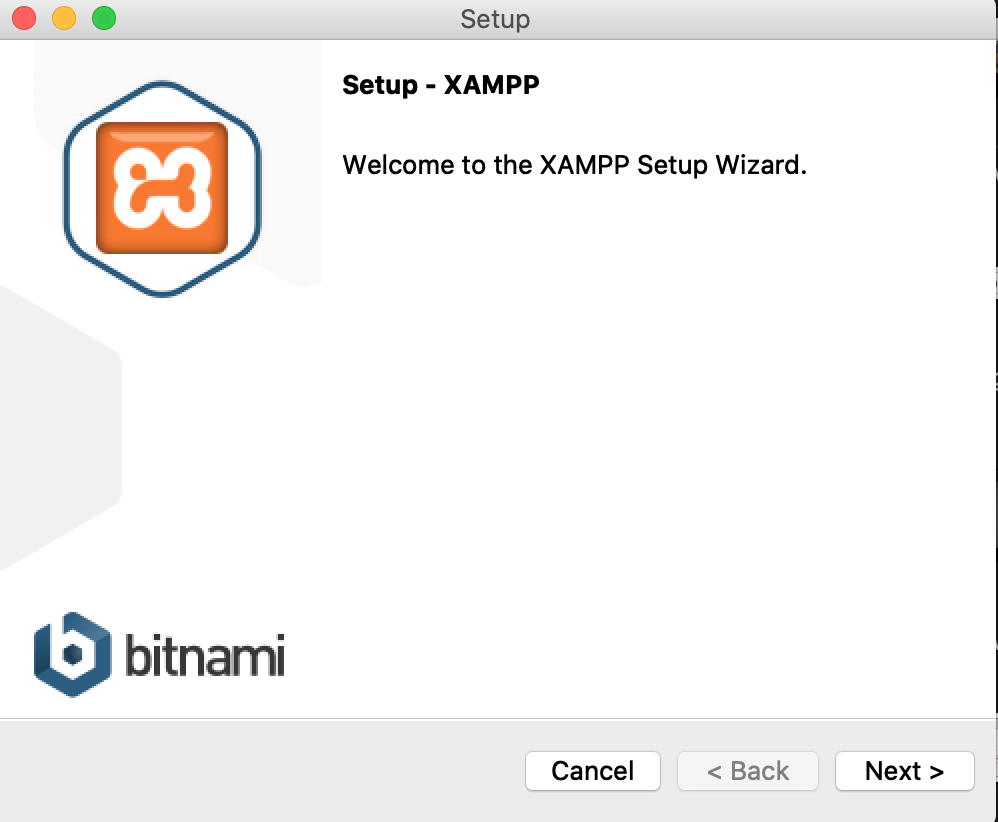The width and height of the screenshot is (998, 822).
Task: Proceed with the Next > button
Action: click(x=904, y=771)
